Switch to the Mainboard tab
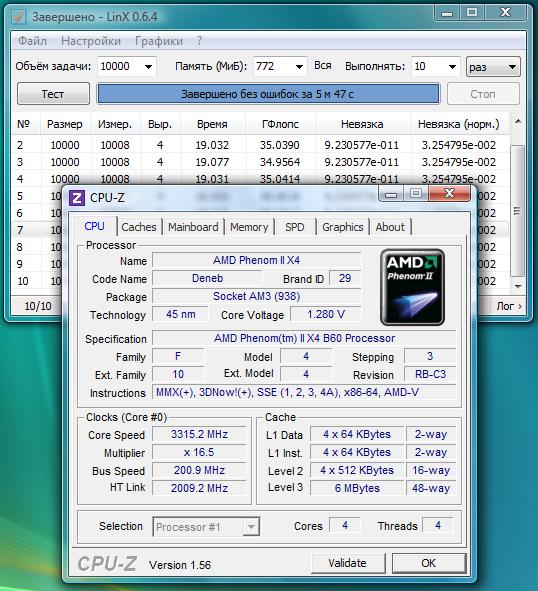The image size is (538, 591). pos(193,227)
